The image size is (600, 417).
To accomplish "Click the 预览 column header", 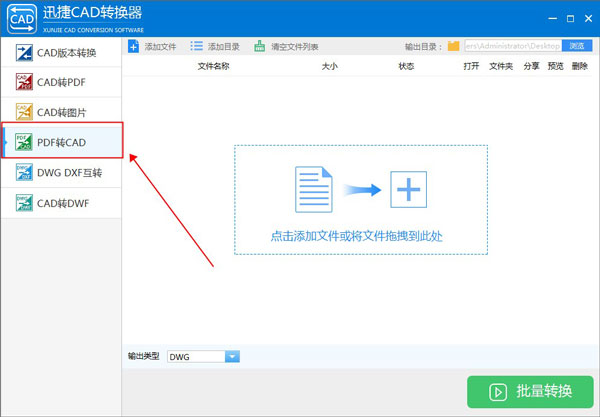I will click(556, 66).
